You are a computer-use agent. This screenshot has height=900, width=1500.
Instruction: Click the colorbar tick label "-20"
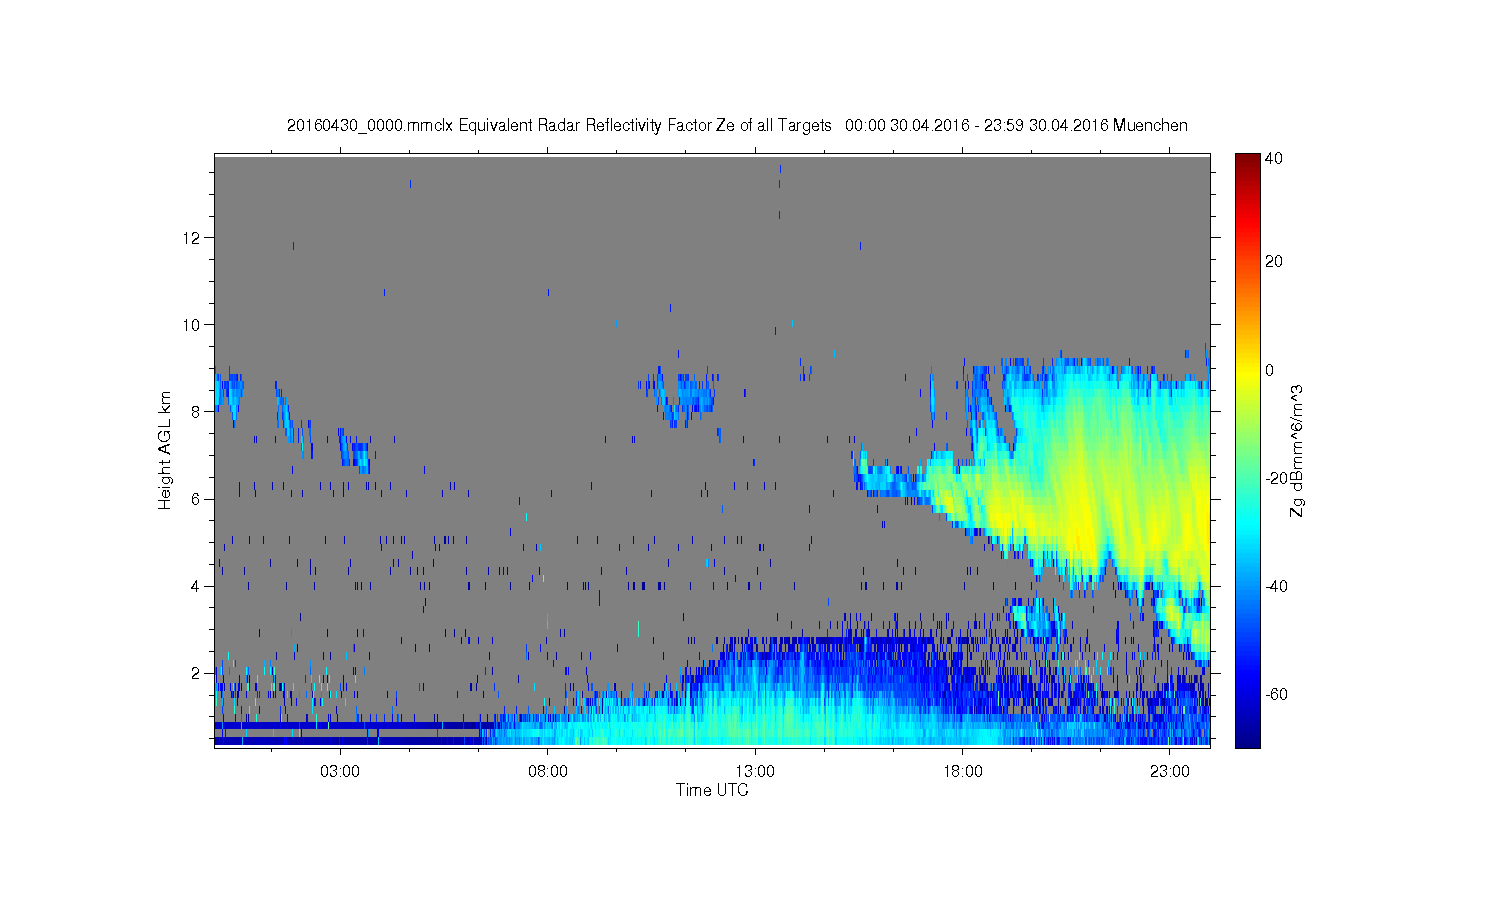coord(1276,478)
